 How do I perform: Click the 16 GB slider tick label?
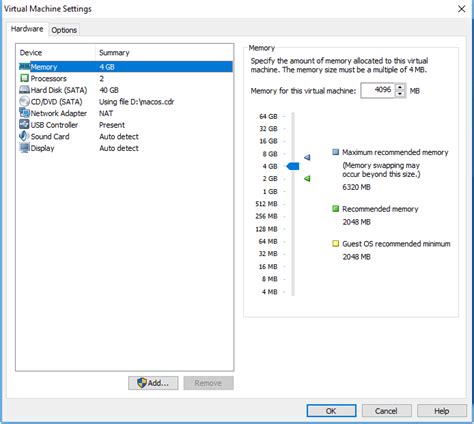click(268, 141)
